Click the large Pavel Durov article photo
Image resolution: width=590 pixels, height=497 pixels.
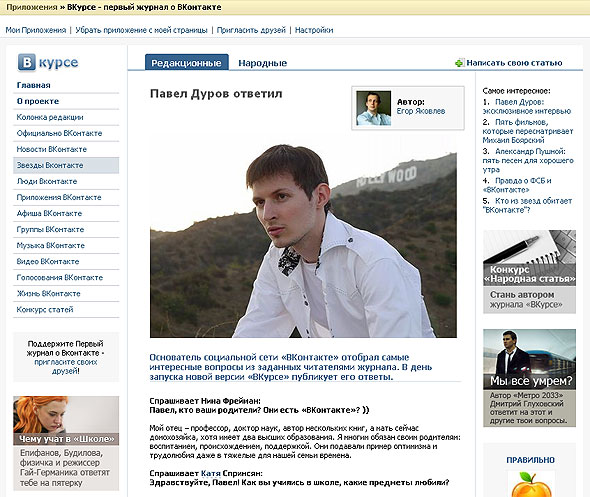(x=303, y=240)
